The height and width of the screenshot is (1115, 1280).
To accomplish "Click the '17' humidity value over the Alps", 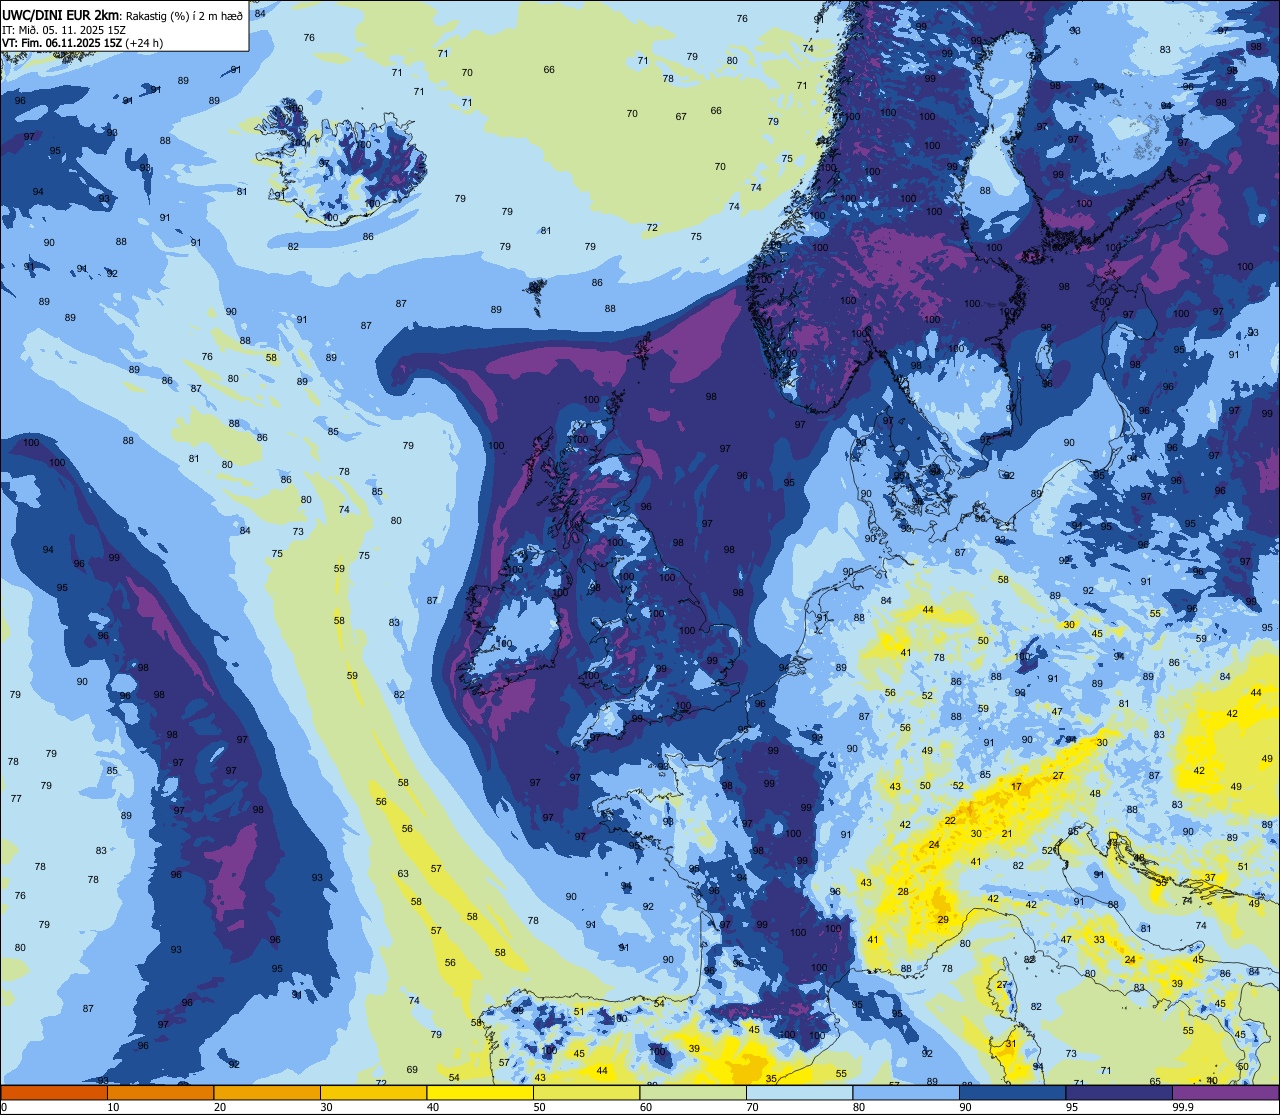I will (x=1017, y=787).
